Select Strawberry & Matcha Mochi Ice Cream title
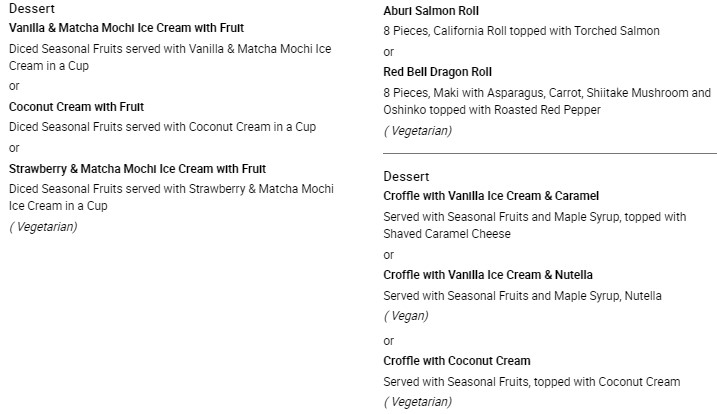717x414 pixels. click(x=137, y=169)
